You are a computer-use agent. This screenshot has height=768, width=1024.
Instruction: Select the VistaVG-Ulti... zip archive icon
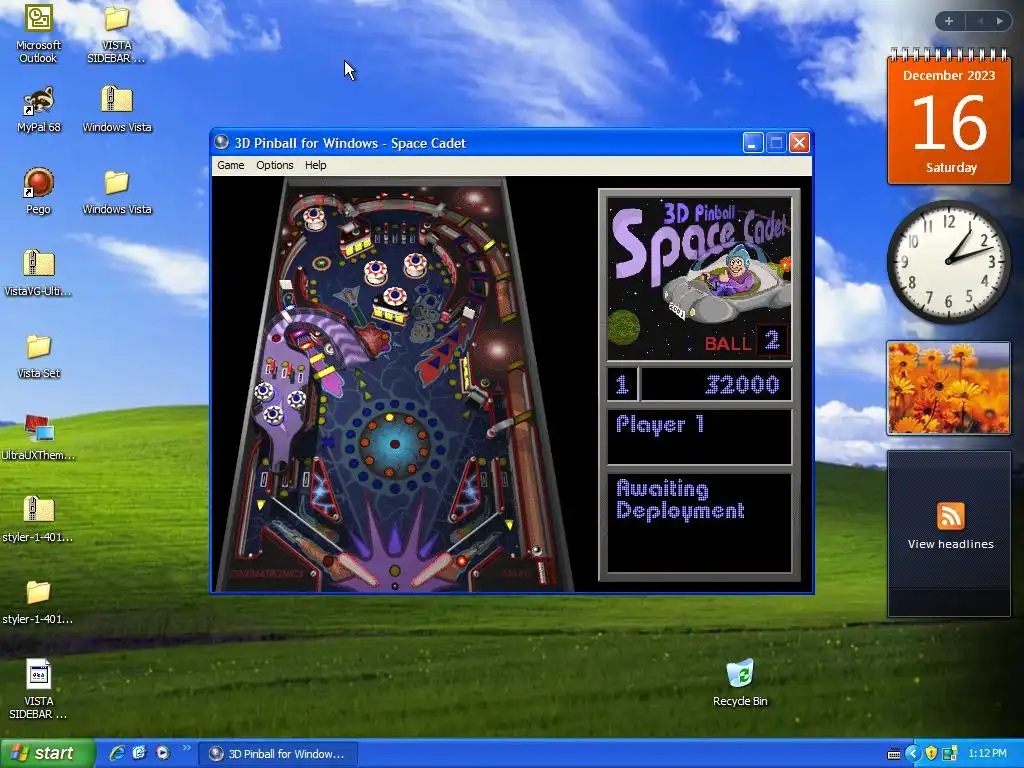[x=39, y=273]
